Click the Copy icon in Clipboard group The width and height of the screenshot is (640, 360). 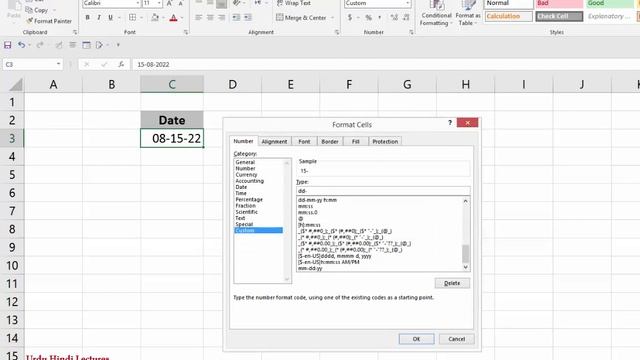click(29, 10)
